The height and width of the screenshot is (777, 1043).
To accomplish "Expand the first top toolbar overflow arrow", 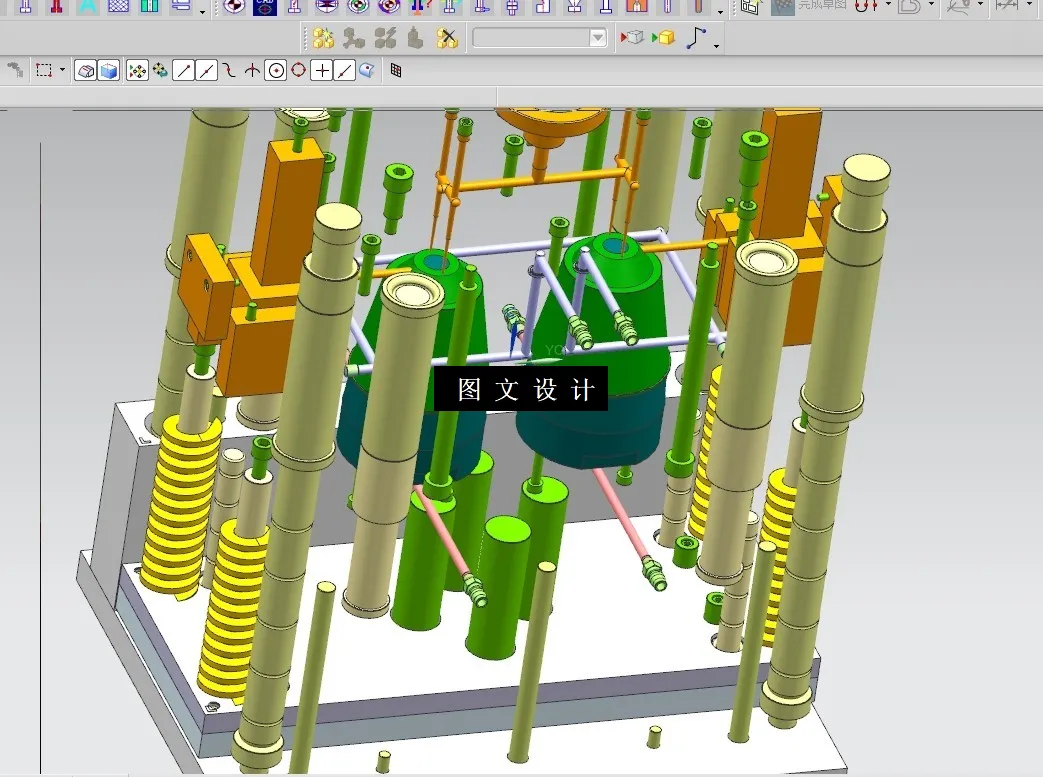I will click(x=202, y=11).
